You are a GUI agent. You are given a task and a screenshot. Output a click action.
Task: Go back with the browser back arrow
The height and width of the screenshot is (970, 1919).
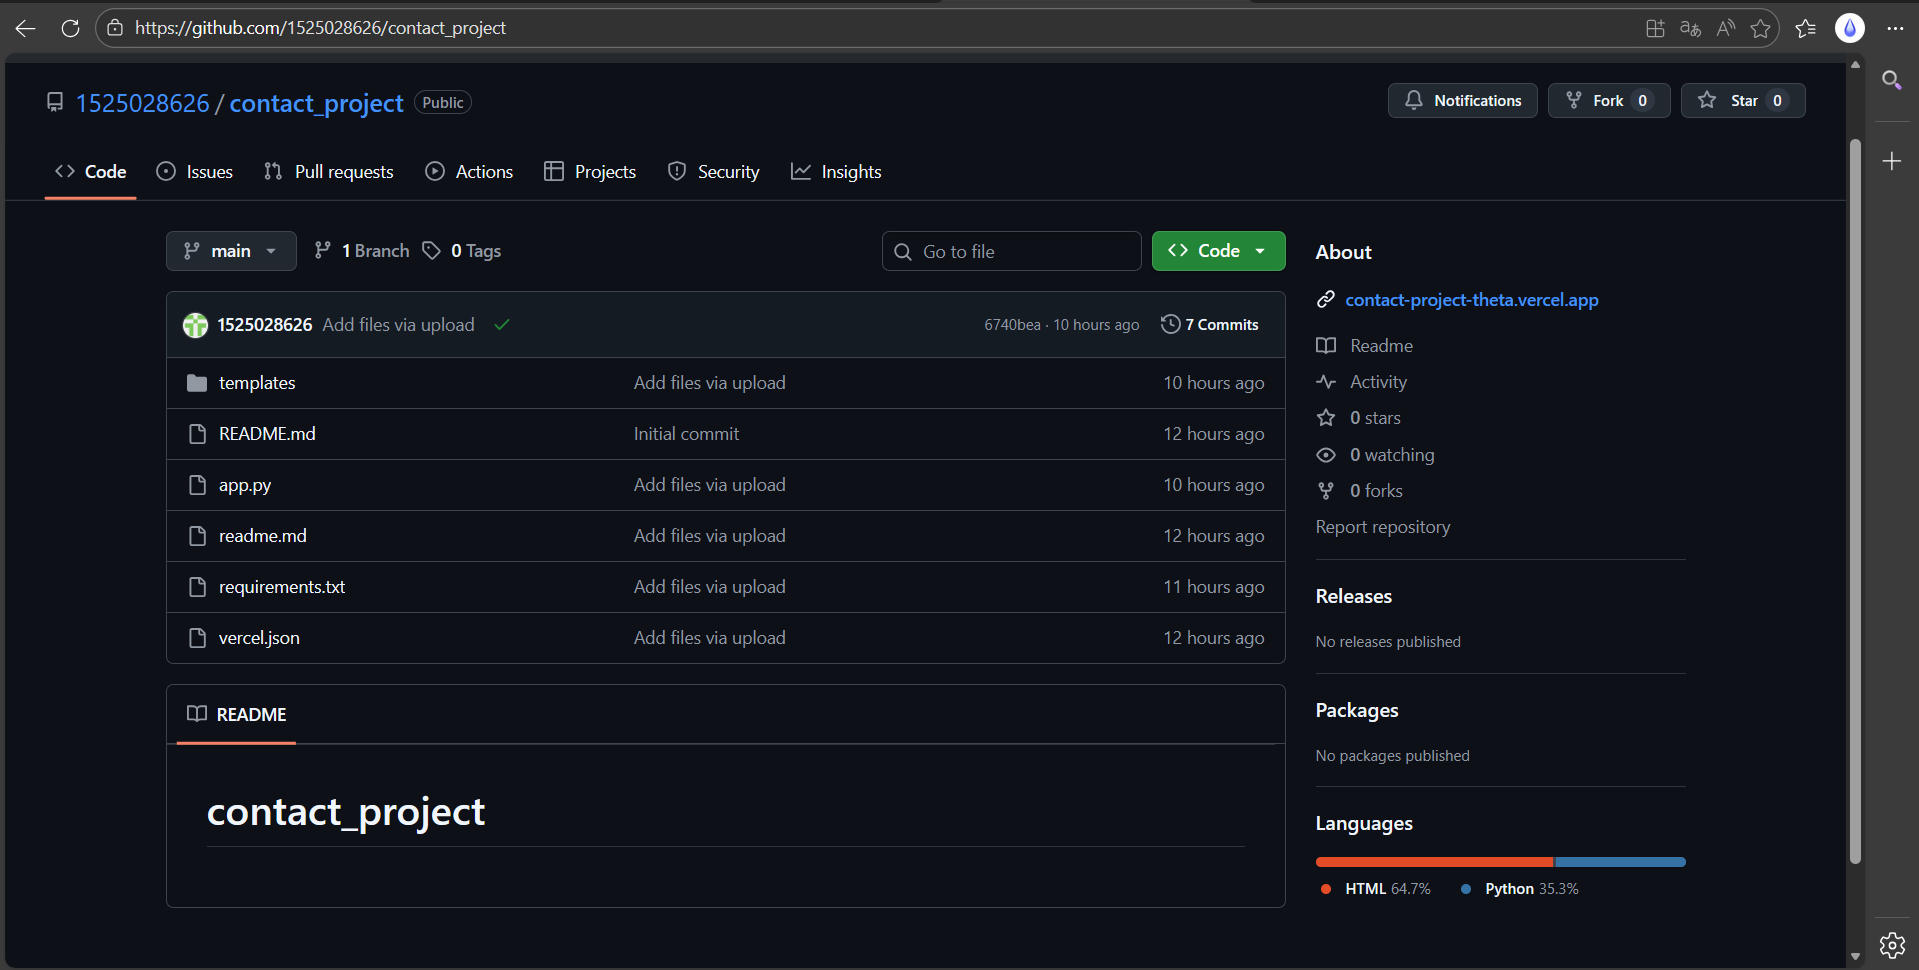tap(26, 28)
